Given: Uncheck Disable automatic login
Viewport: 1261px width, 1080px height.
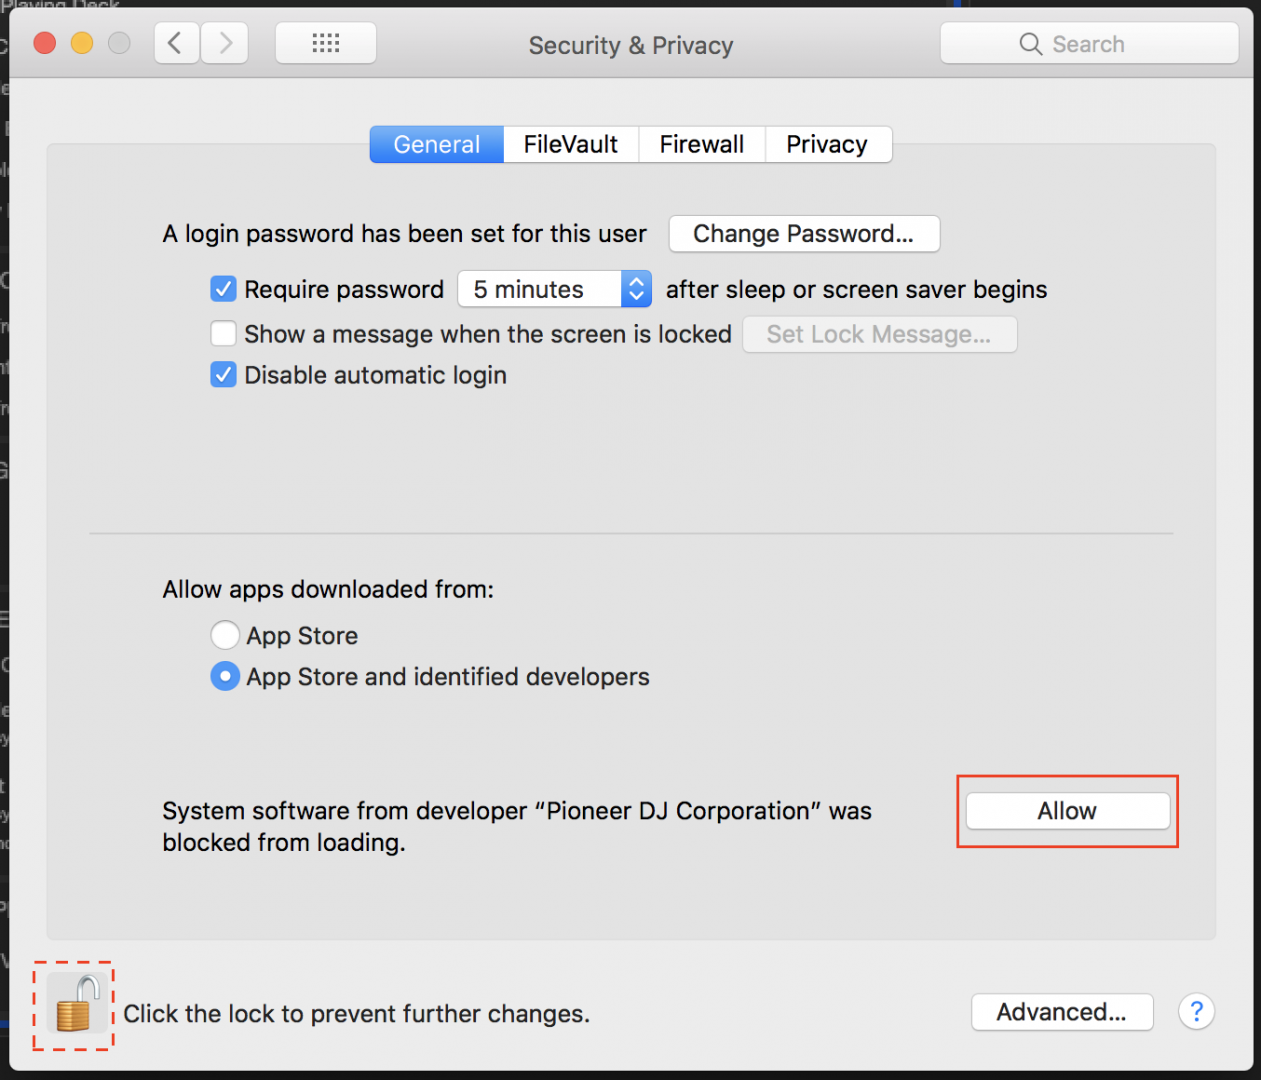Looking at the screenshot, I should pyautogui.click(x=224, y=375).
